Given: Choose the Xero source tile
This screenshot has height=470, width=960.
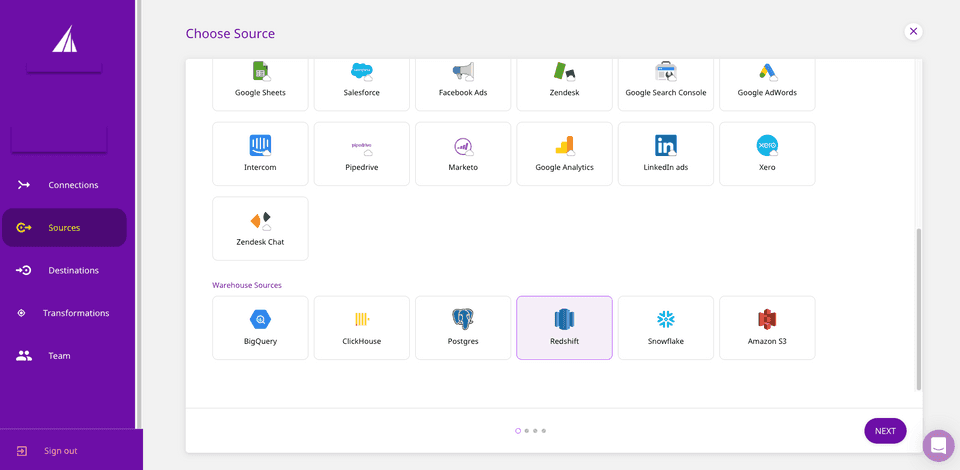Looking at the screenshot, I should (x=767, y=154).
